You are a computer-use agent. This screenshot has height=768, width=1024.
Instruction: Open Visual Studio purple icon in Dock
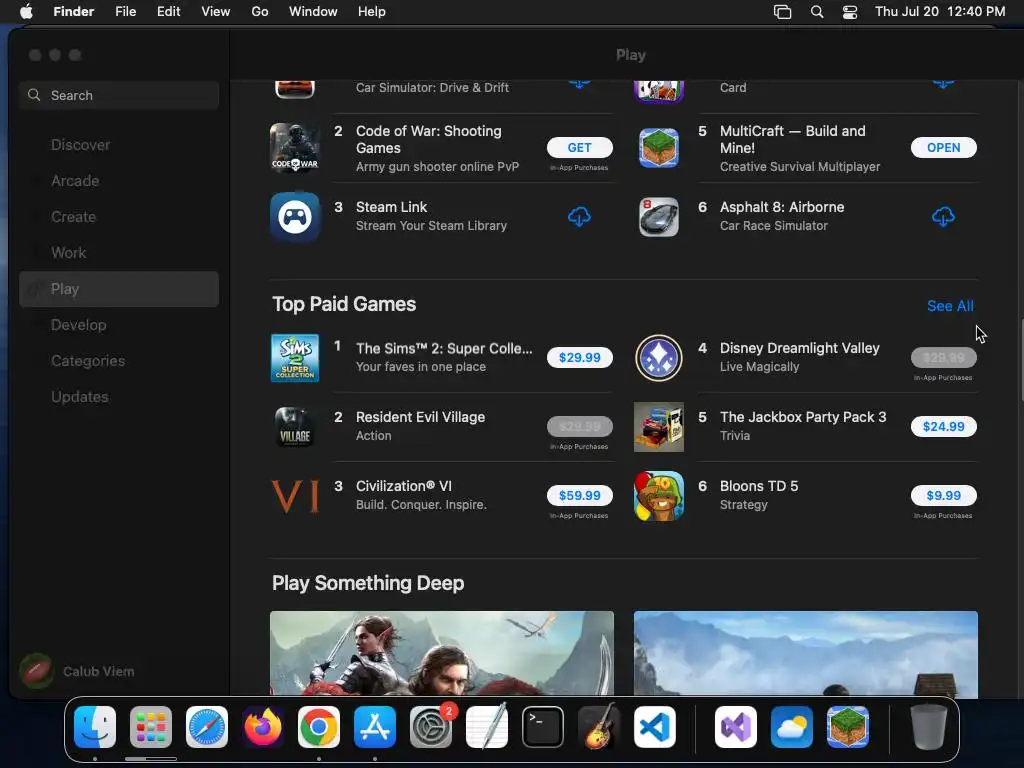736,727
